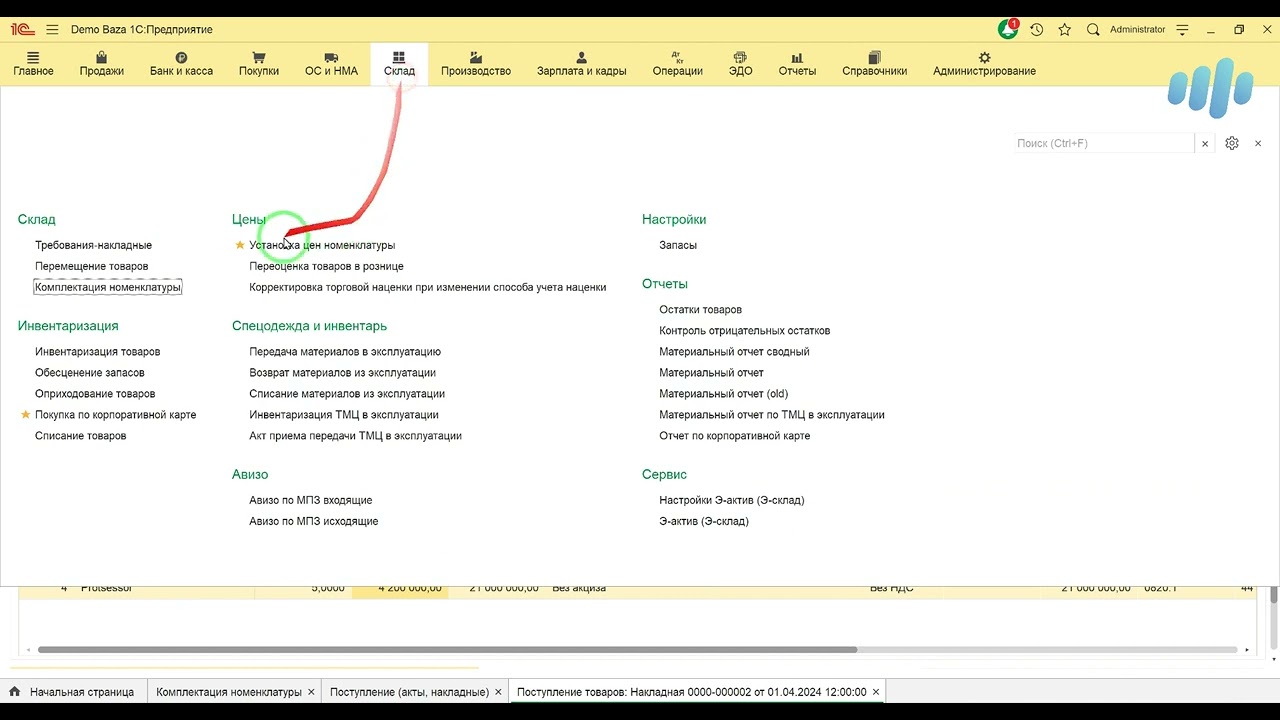Open Материальный отчет по ТМЦ в эксплуатации
The width and height of the screenshot is (1280, 720).
(x=771, y=415)
